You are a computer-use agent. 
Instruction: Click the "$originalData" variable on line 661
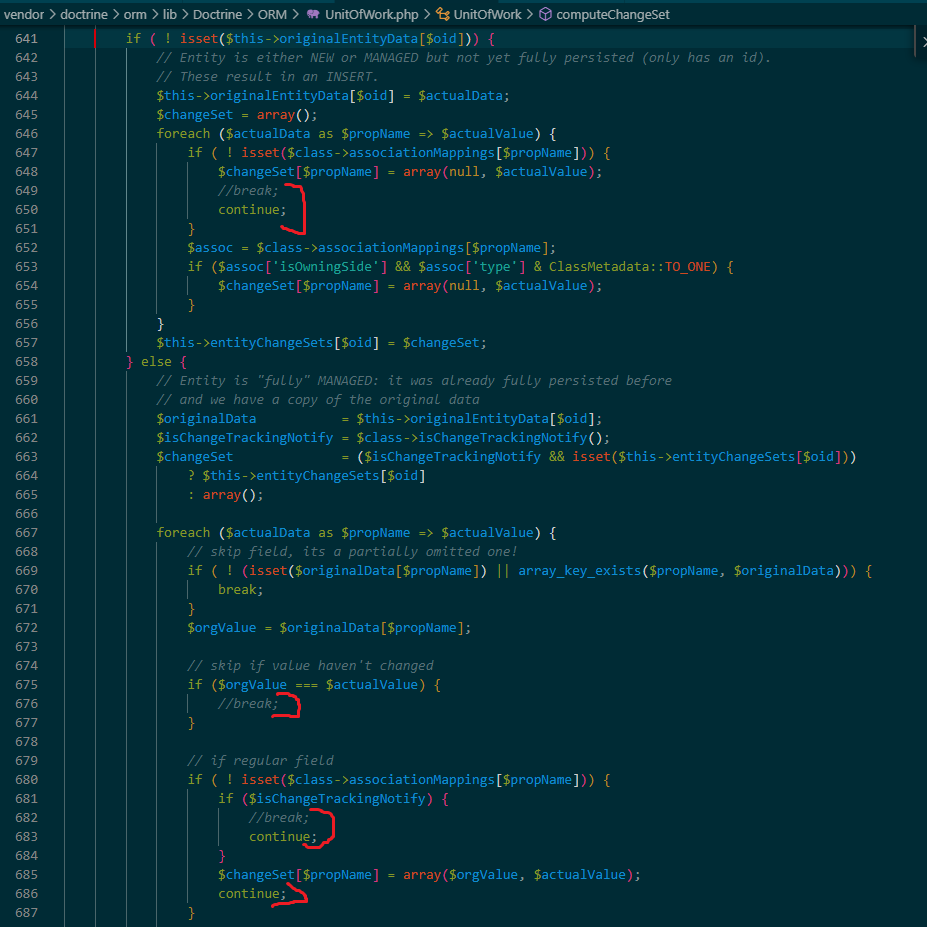coord(206,418)
